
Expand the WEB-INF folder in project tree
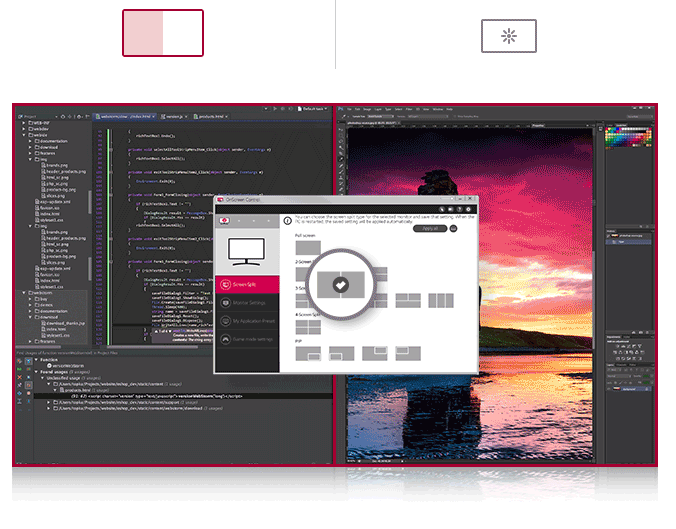coord(24,123)
